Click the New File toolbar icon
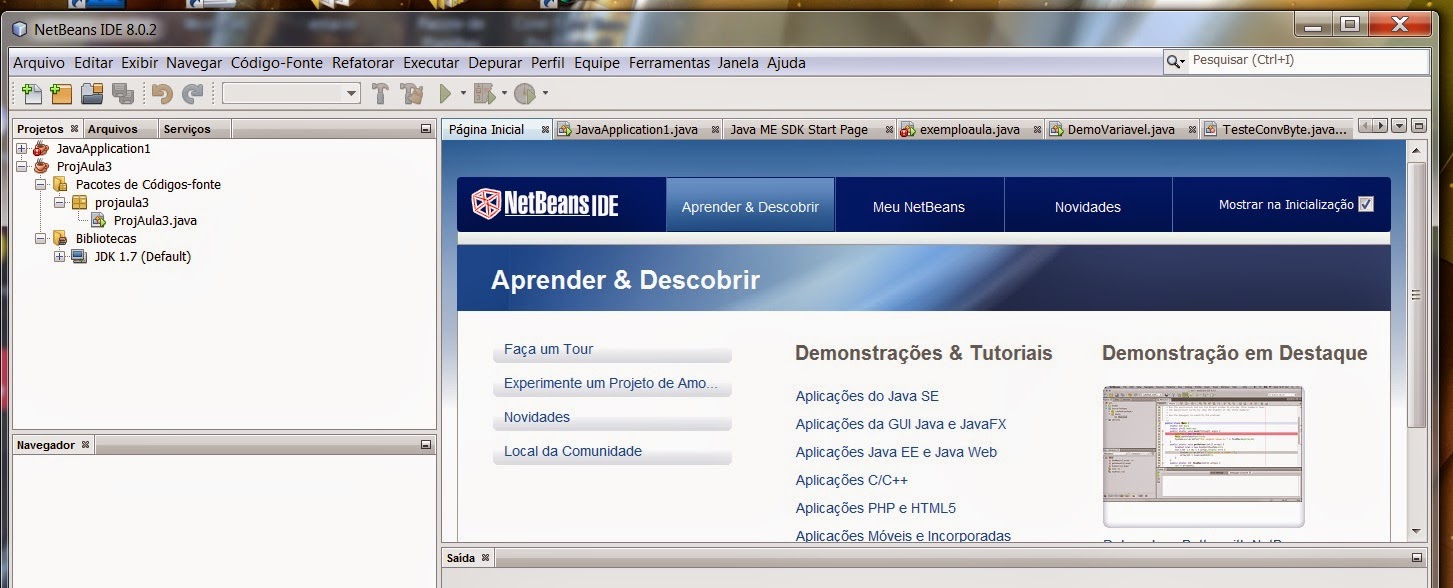The width and height of the screenshot is (1453, 588). pos(32,94)
